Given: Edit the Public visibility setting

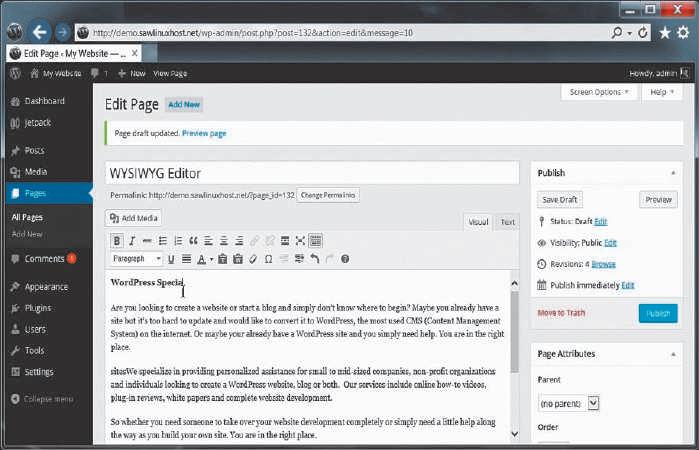Looking at the screenshot, I should 610,243.
